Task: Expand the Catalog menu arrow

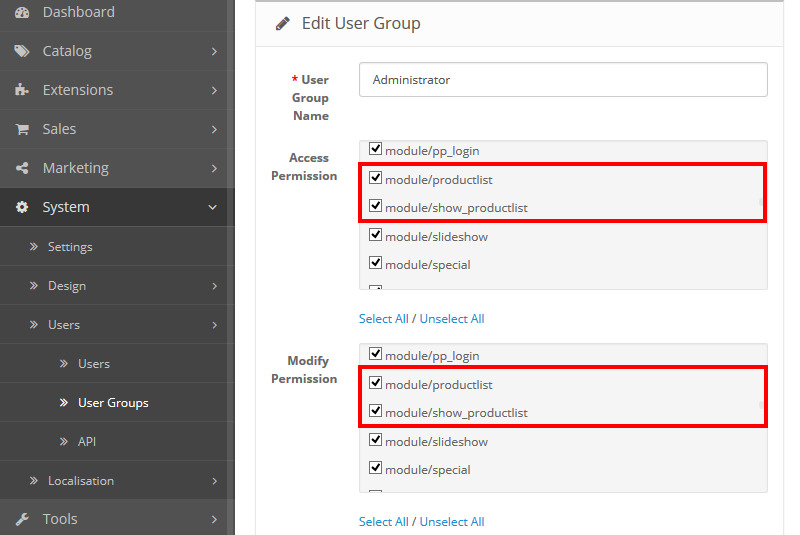Action: click(214, 51)
